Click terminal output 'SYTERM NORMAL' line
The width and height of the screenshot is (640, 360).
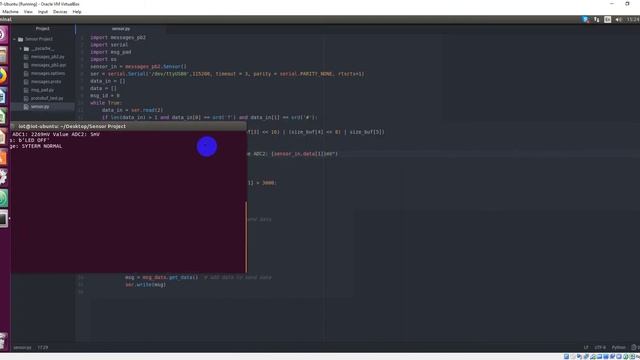(36, 146)
